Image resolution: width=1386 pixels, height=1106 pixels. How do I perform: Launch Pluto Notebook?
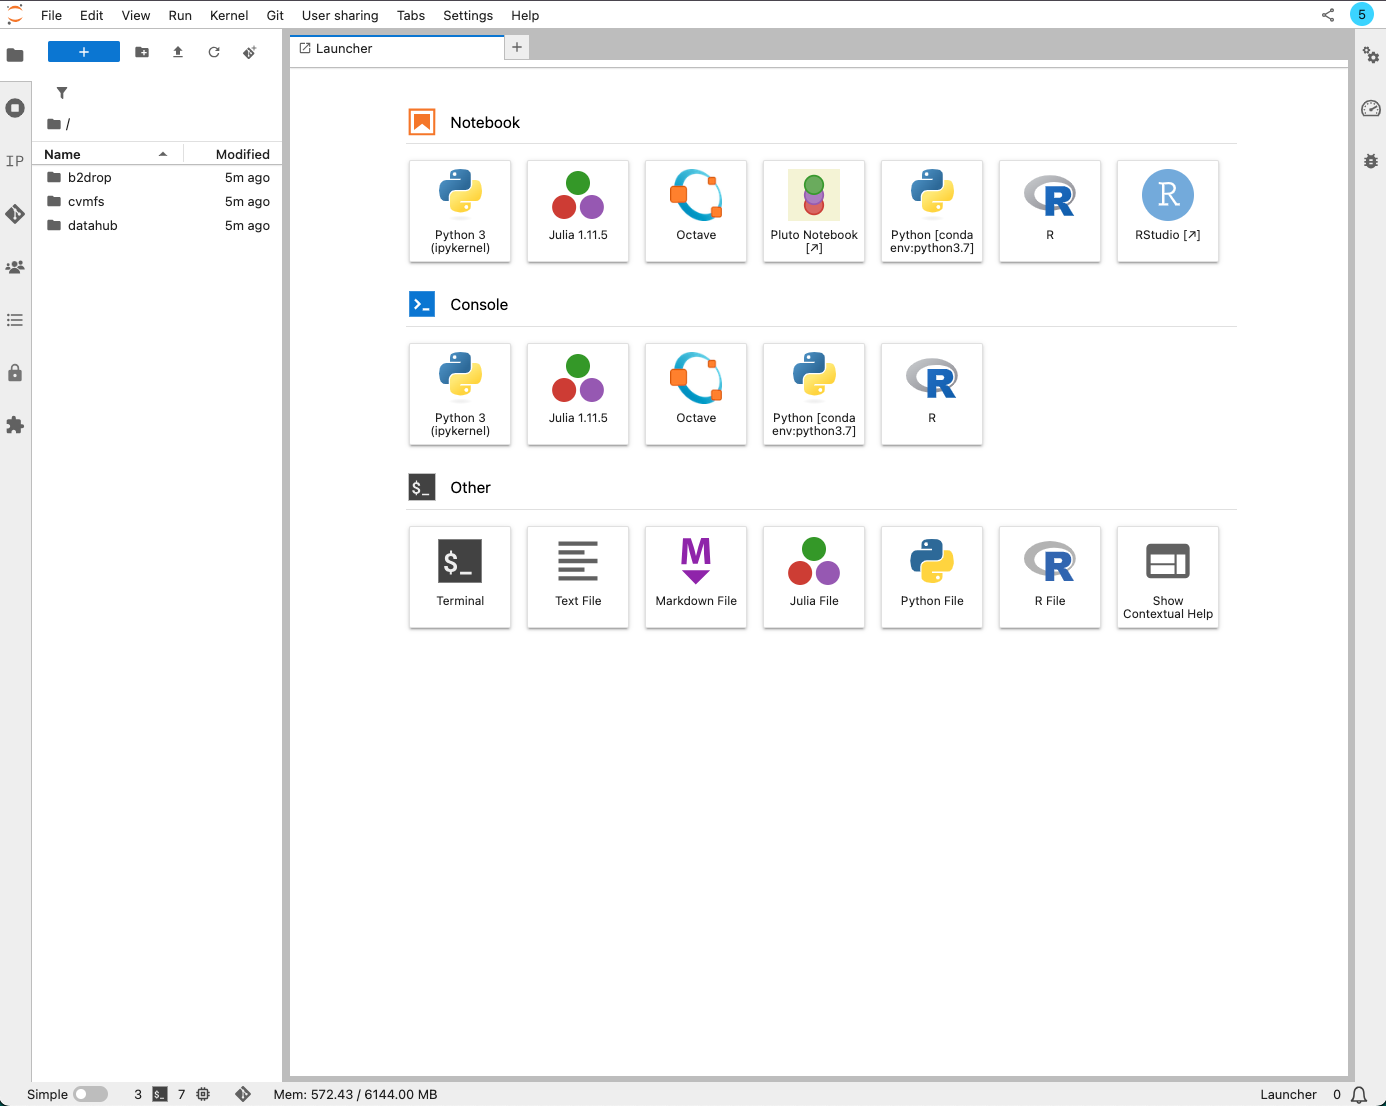coord(814,211)
